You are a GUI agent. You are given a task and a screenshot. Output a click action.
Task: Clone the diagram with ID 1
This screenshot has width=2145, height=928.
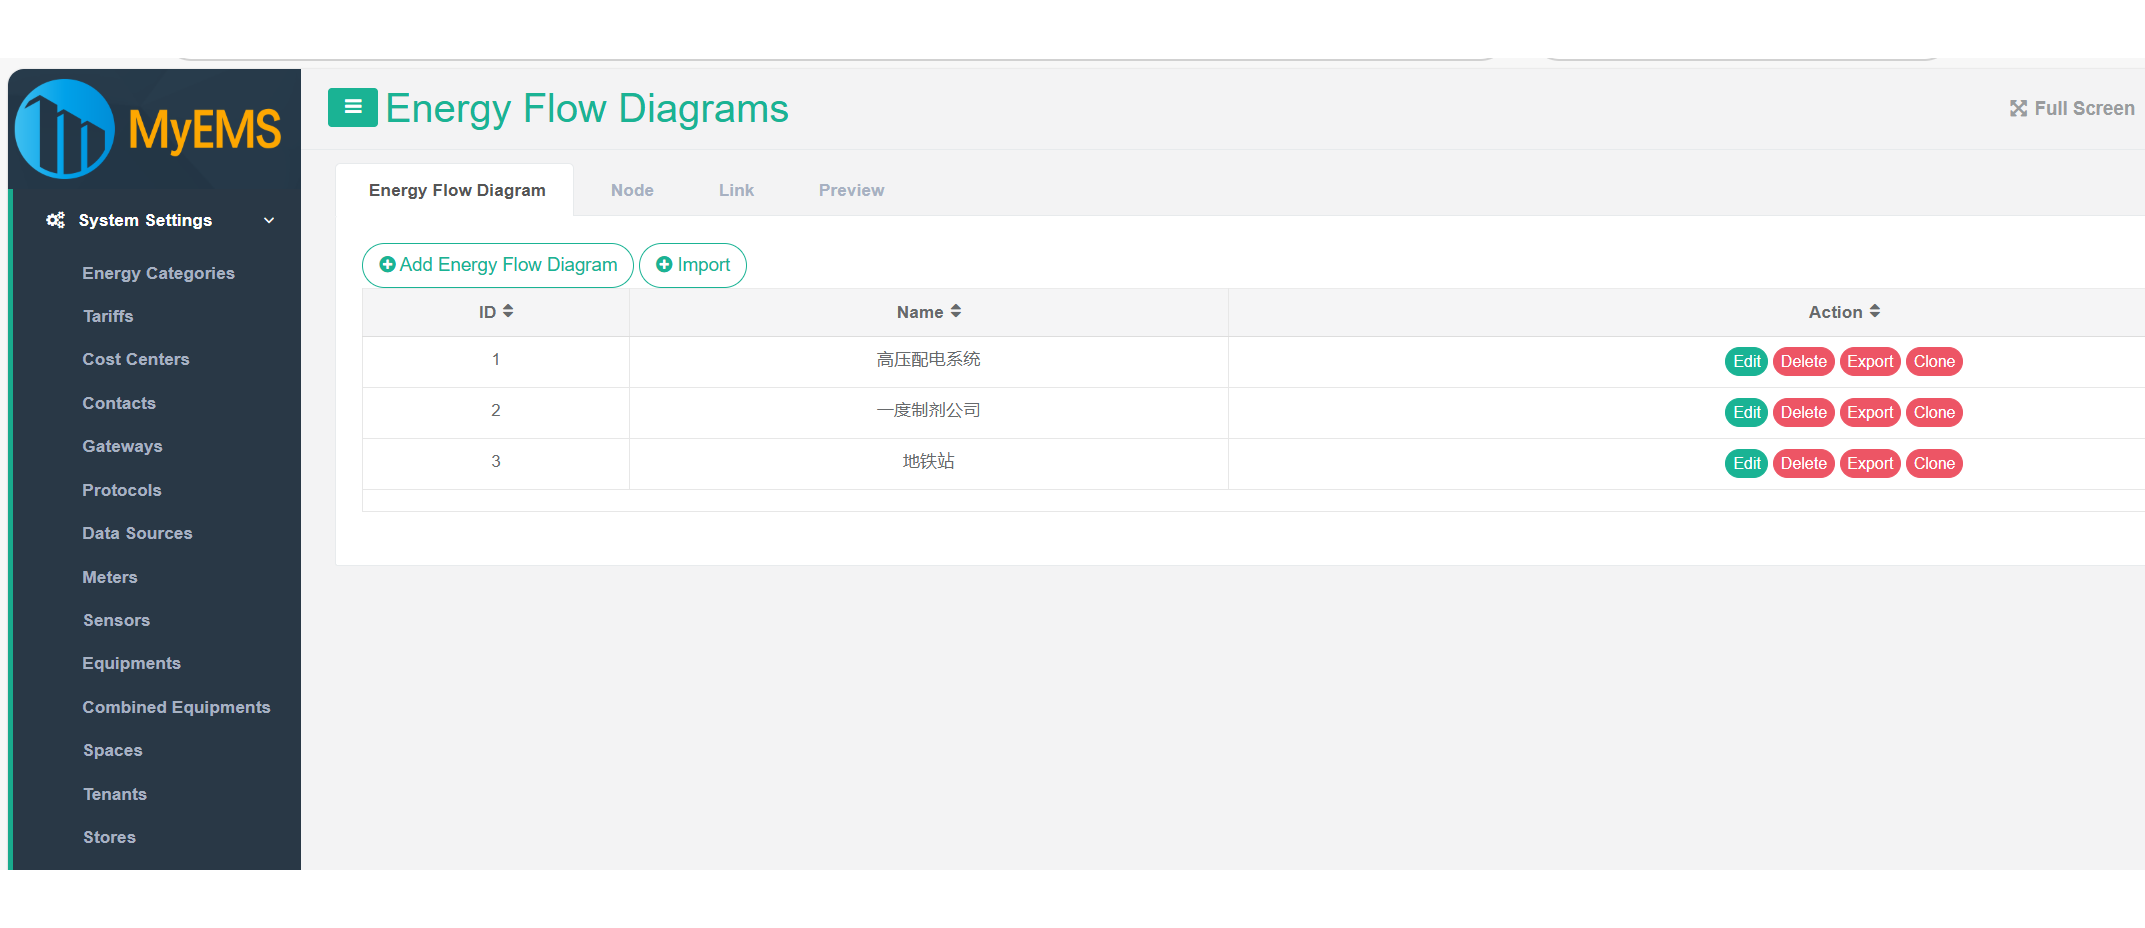1934,362
